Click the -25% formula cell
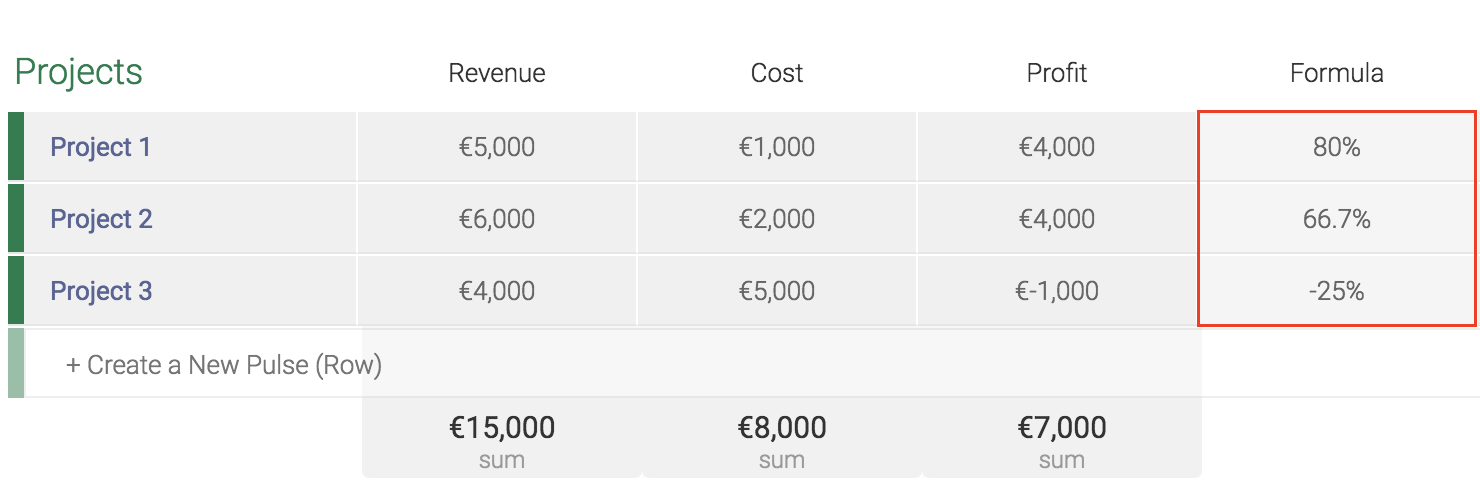Viewport: 1480px width, 502px height. (1337, 291)
